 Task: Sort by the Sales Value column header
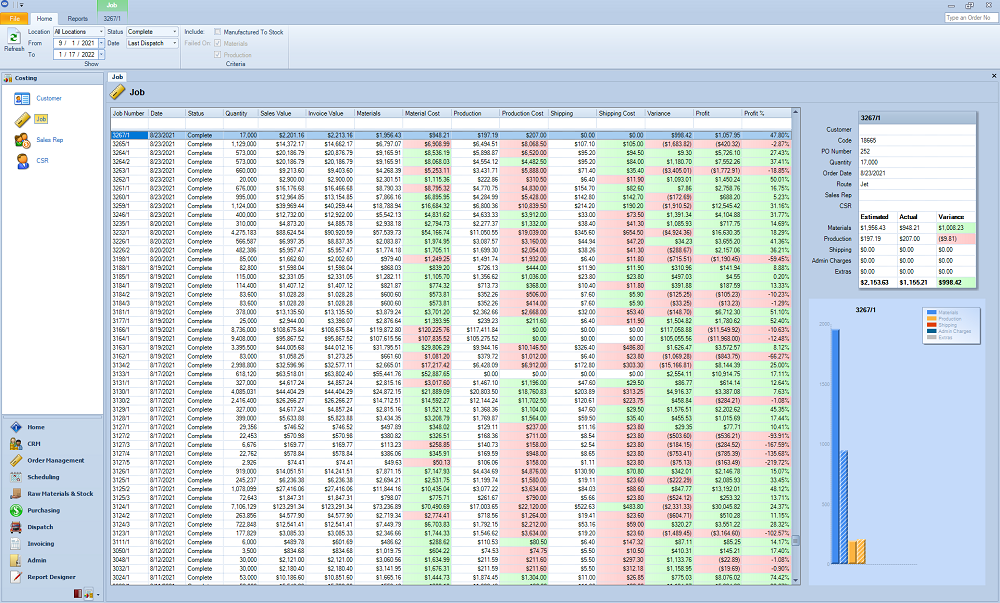282,113
